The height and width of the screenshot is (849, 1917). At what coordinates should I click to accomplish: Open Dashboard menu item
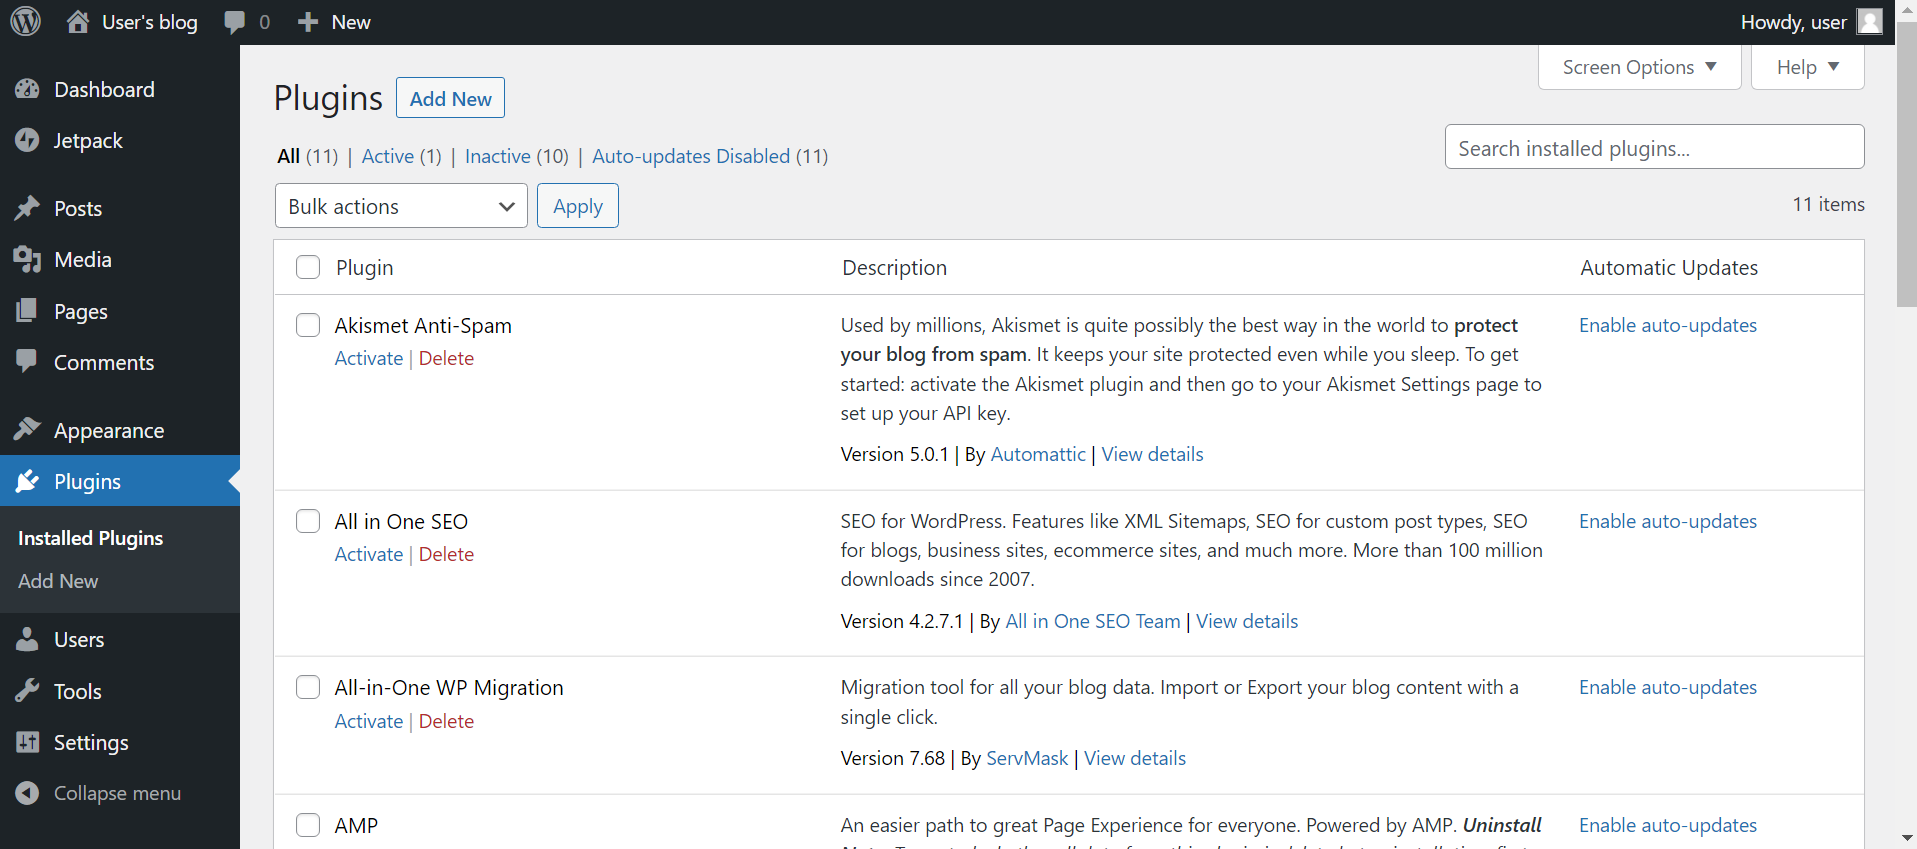click(120, 89)
